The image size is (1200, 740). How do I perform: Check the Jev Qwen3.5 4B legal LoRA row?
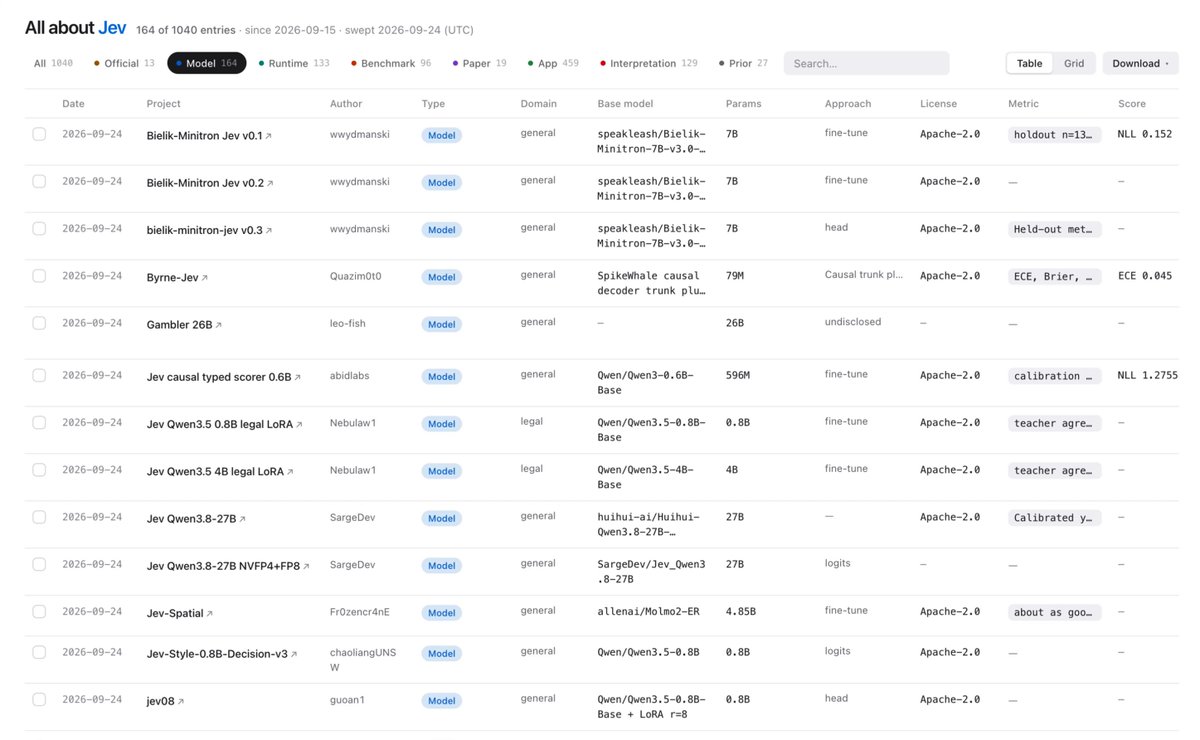pyautogui.click(x=39, y=469)
